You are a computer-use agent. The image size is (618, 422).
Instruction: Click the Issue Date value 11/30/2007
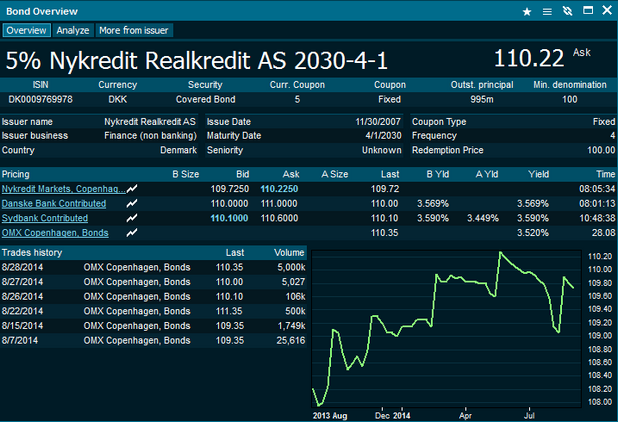click(378, 122)
